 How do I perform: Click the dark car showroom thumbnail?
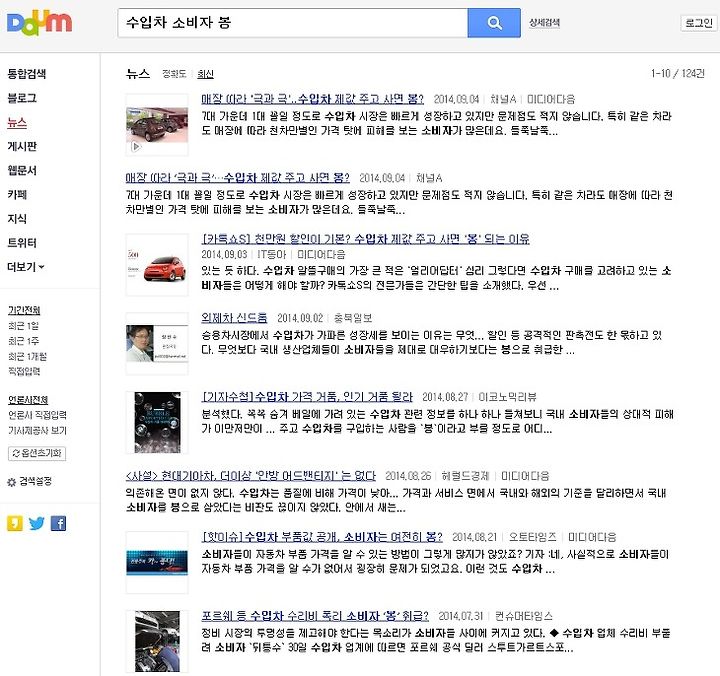click(x=157, y=125)
